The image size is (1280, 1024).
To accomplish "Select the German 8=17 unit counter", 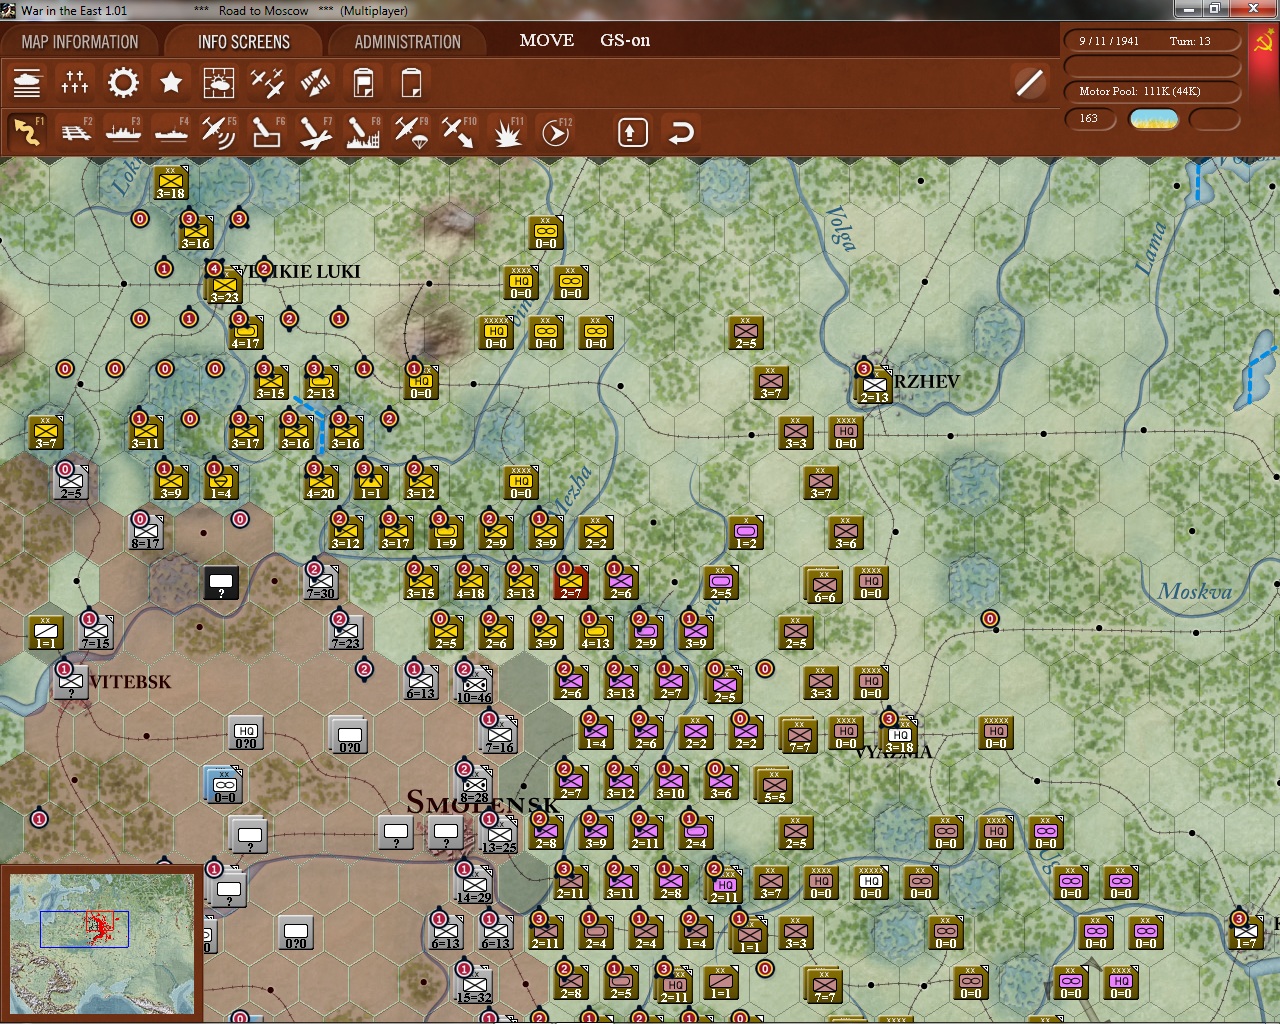I will coord(146,531).
